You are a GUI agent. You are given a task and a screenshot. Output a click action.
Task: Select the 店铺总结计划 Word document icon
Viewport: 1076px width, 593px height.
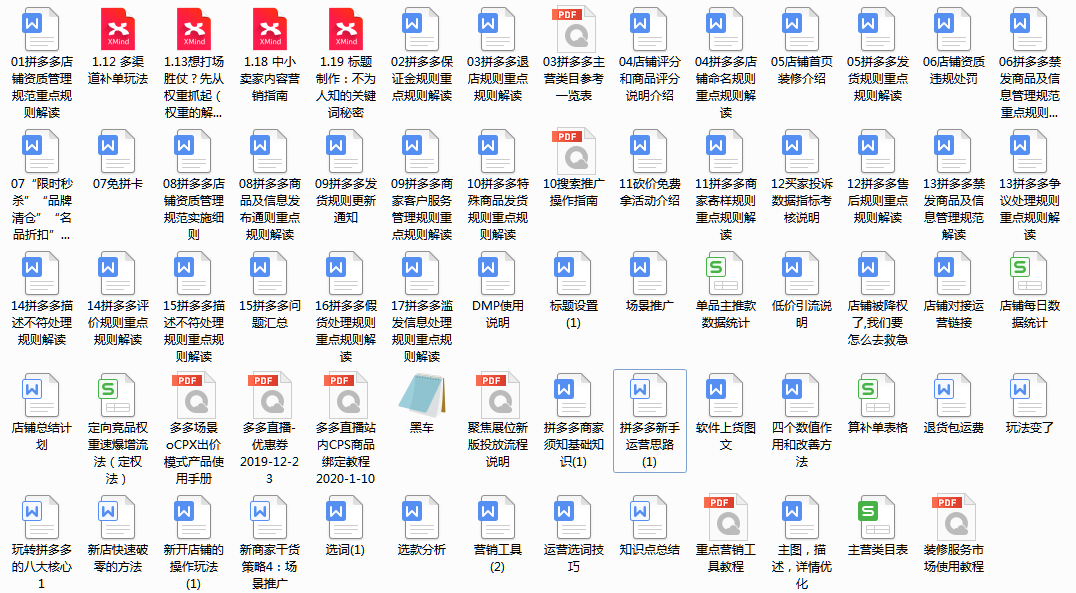41,395
